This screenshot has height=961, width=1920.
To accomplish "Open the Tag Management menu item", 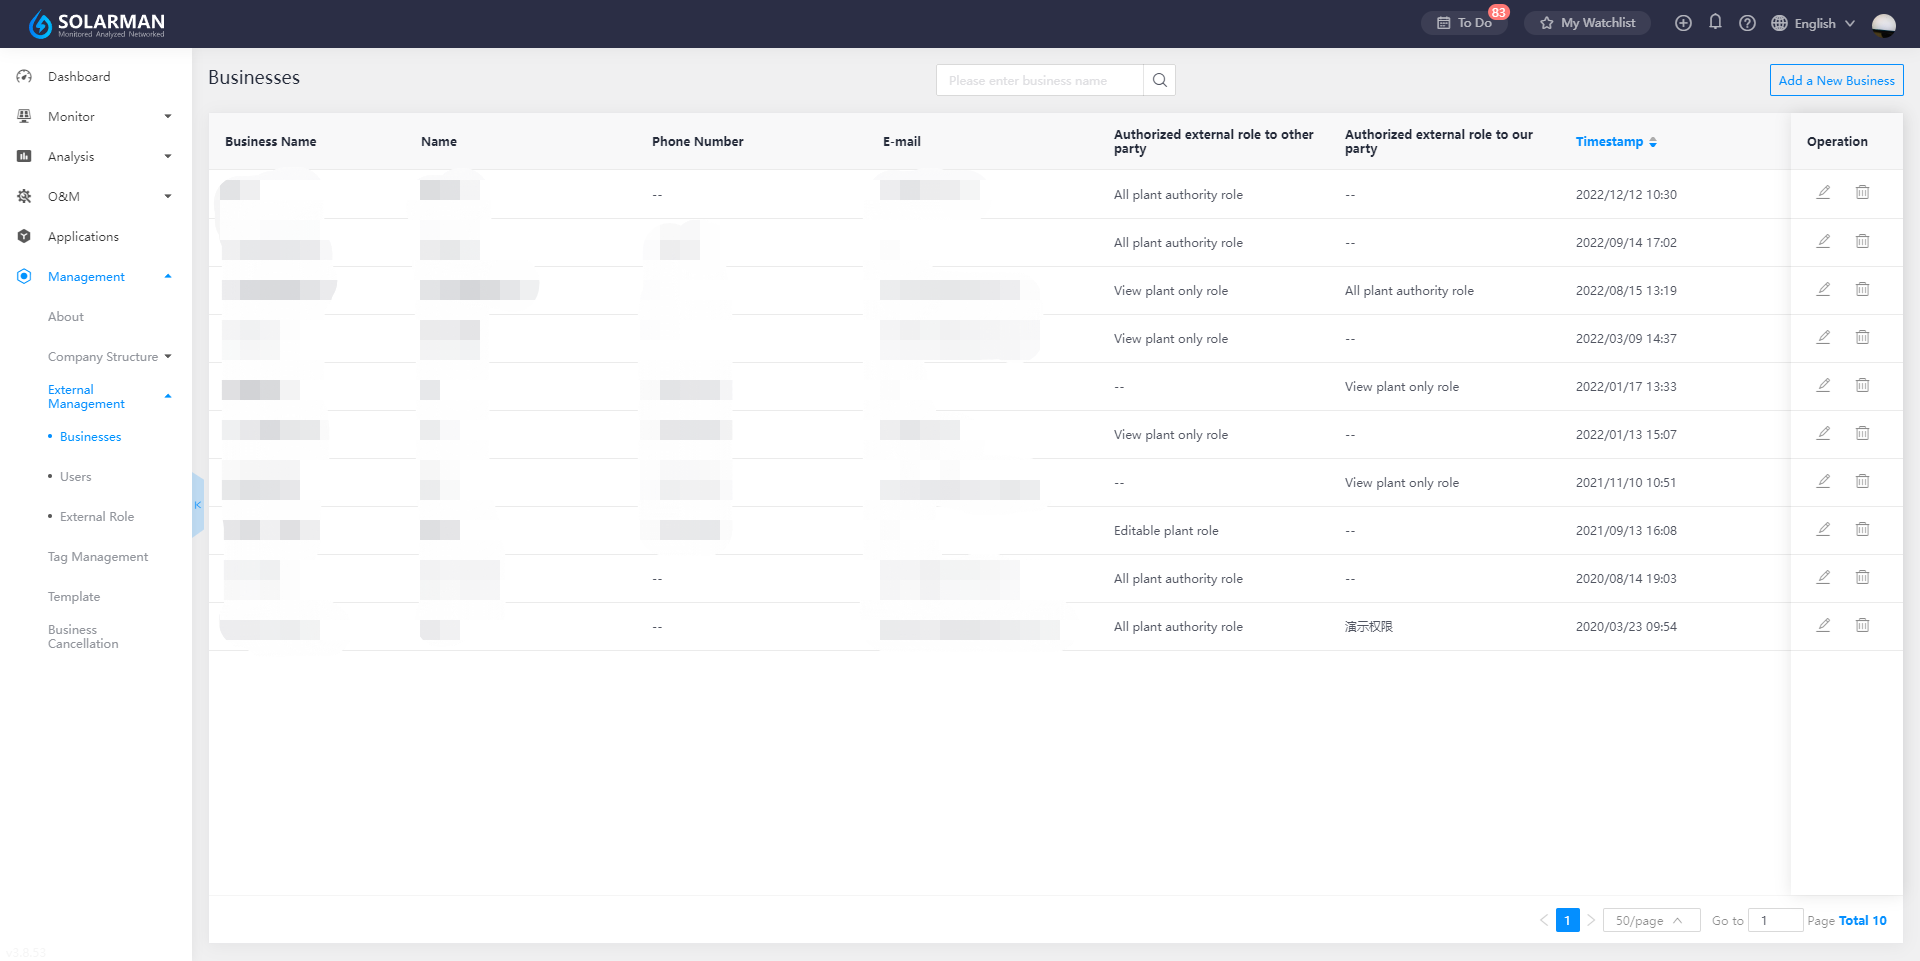I will coord(97,556).
